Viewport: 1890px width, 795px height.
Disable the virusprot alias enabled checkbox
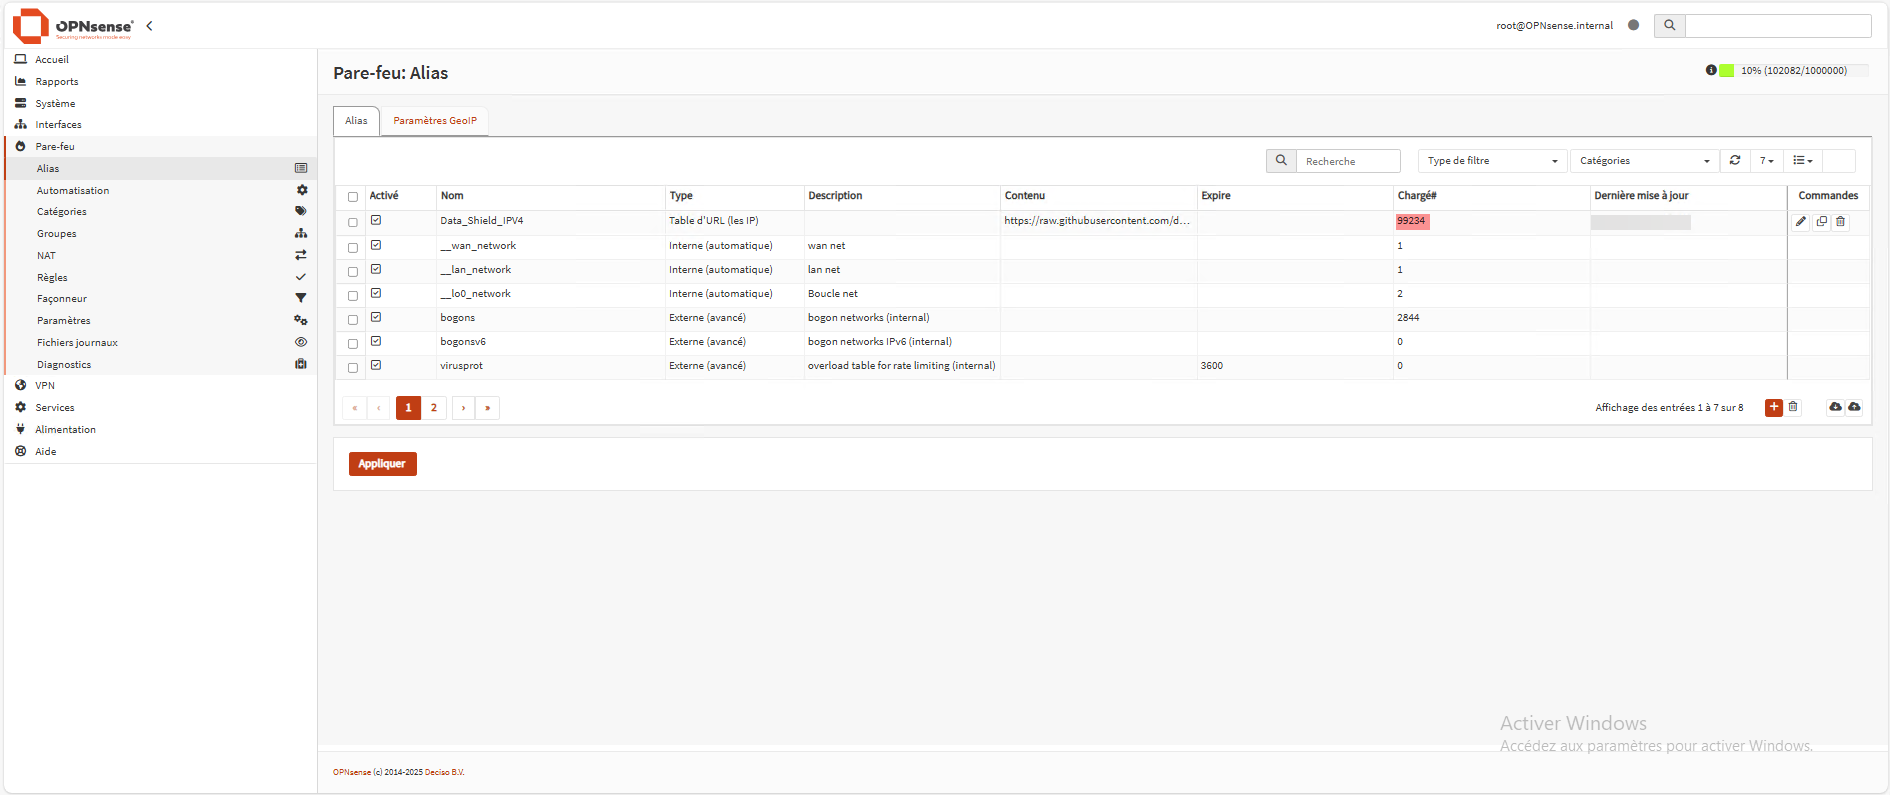[x=376, y=365]
